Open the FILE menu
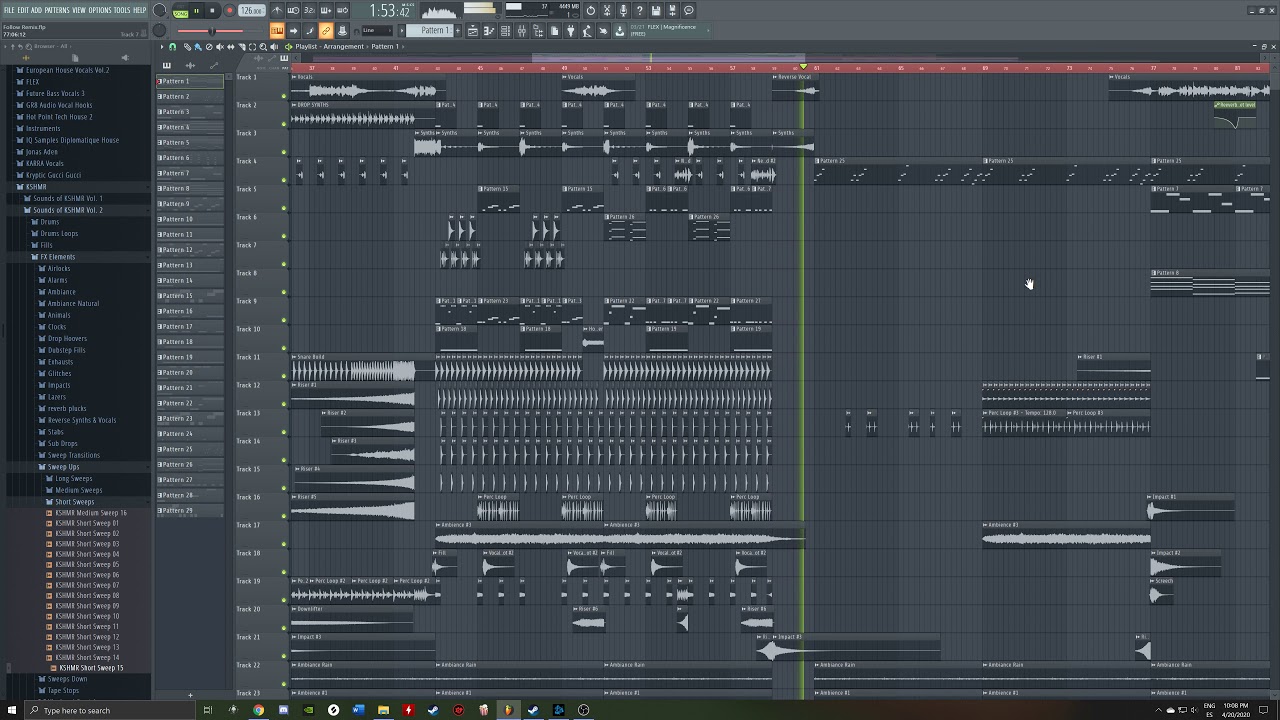1280x720 pixels. coord(8,10)
